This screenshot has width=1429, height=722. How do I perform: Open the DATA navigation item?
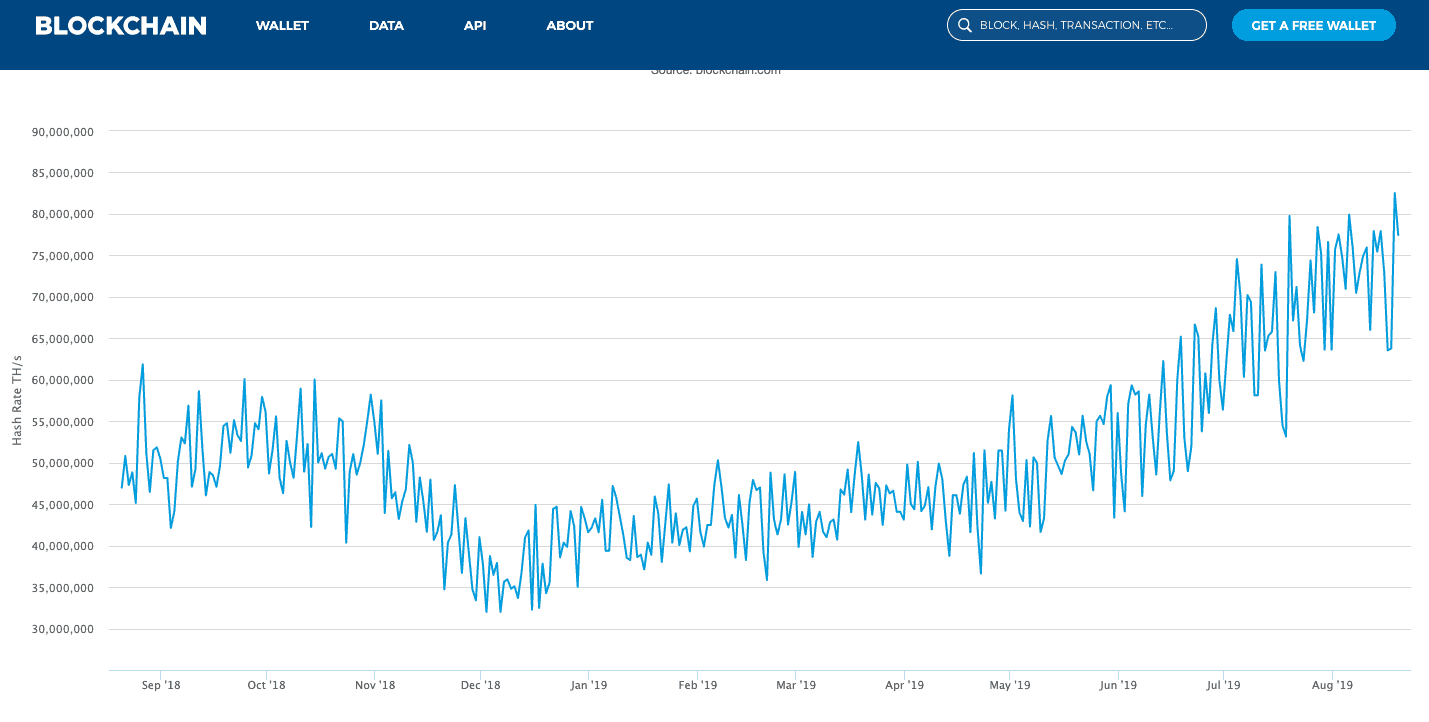tap(386, 26)
